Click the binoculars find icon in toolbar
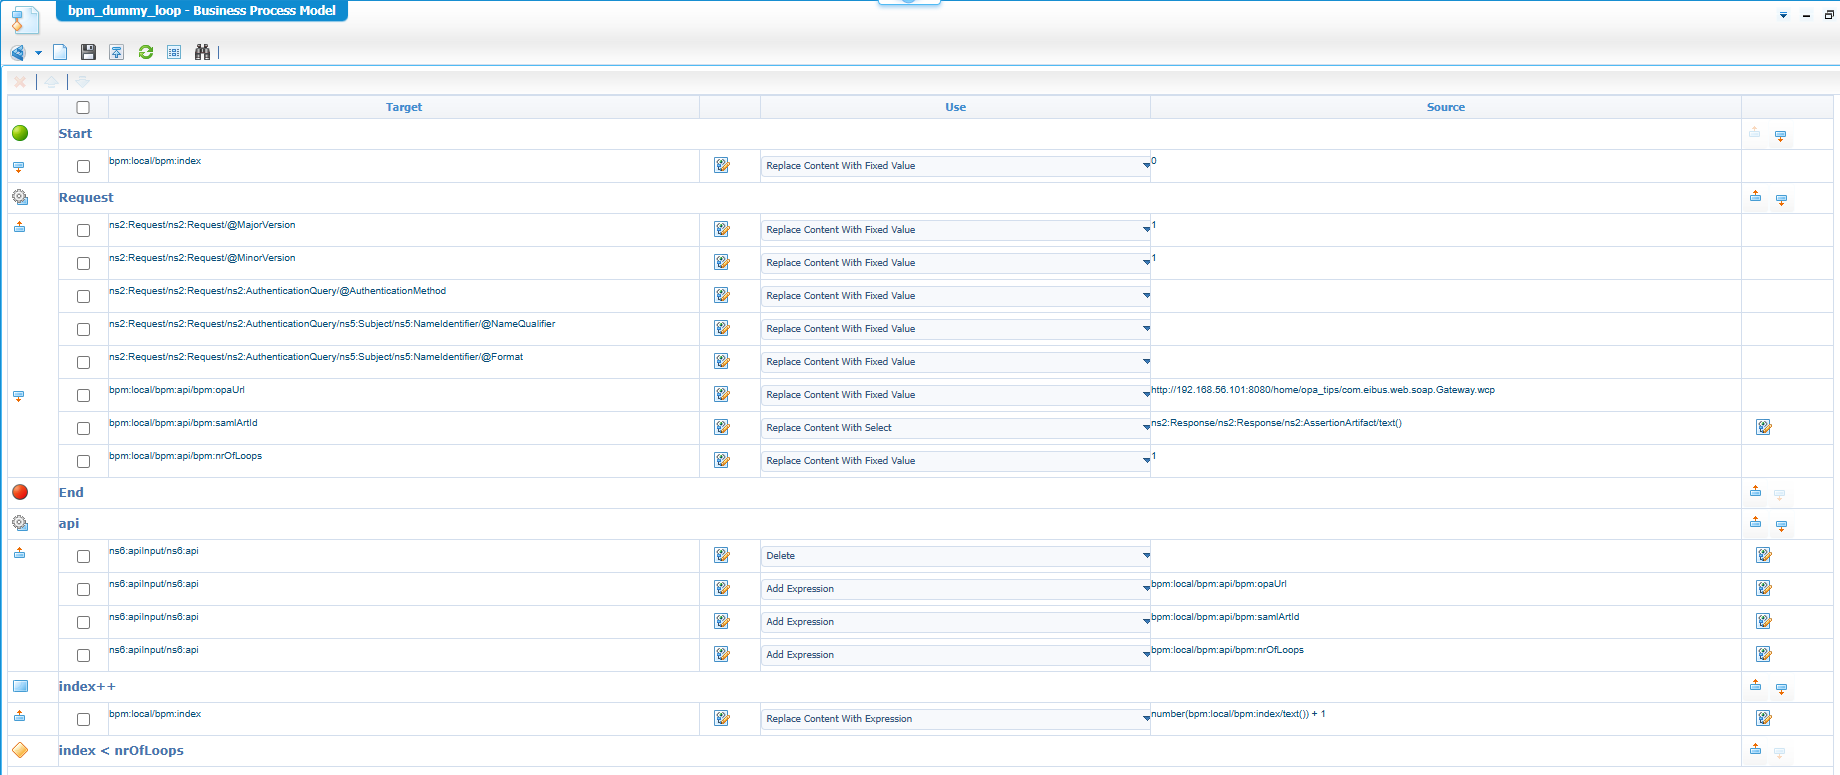This screenshot has width=1840, height=775. [x=202, y=52]
